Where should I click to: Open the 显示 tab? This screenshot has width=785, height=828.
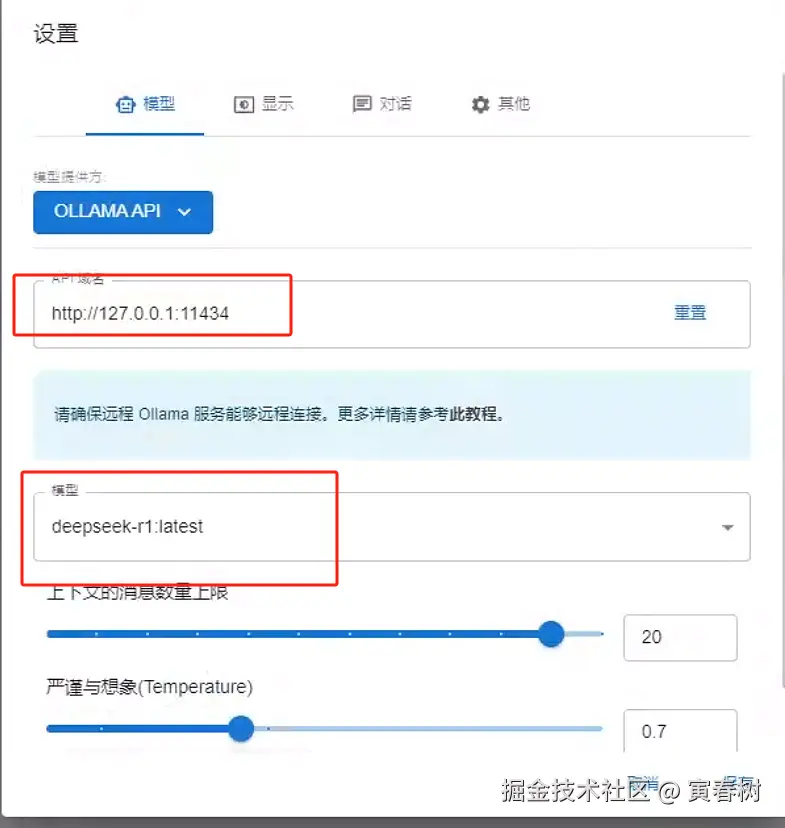pyautogui.click(x=263, y=105)
